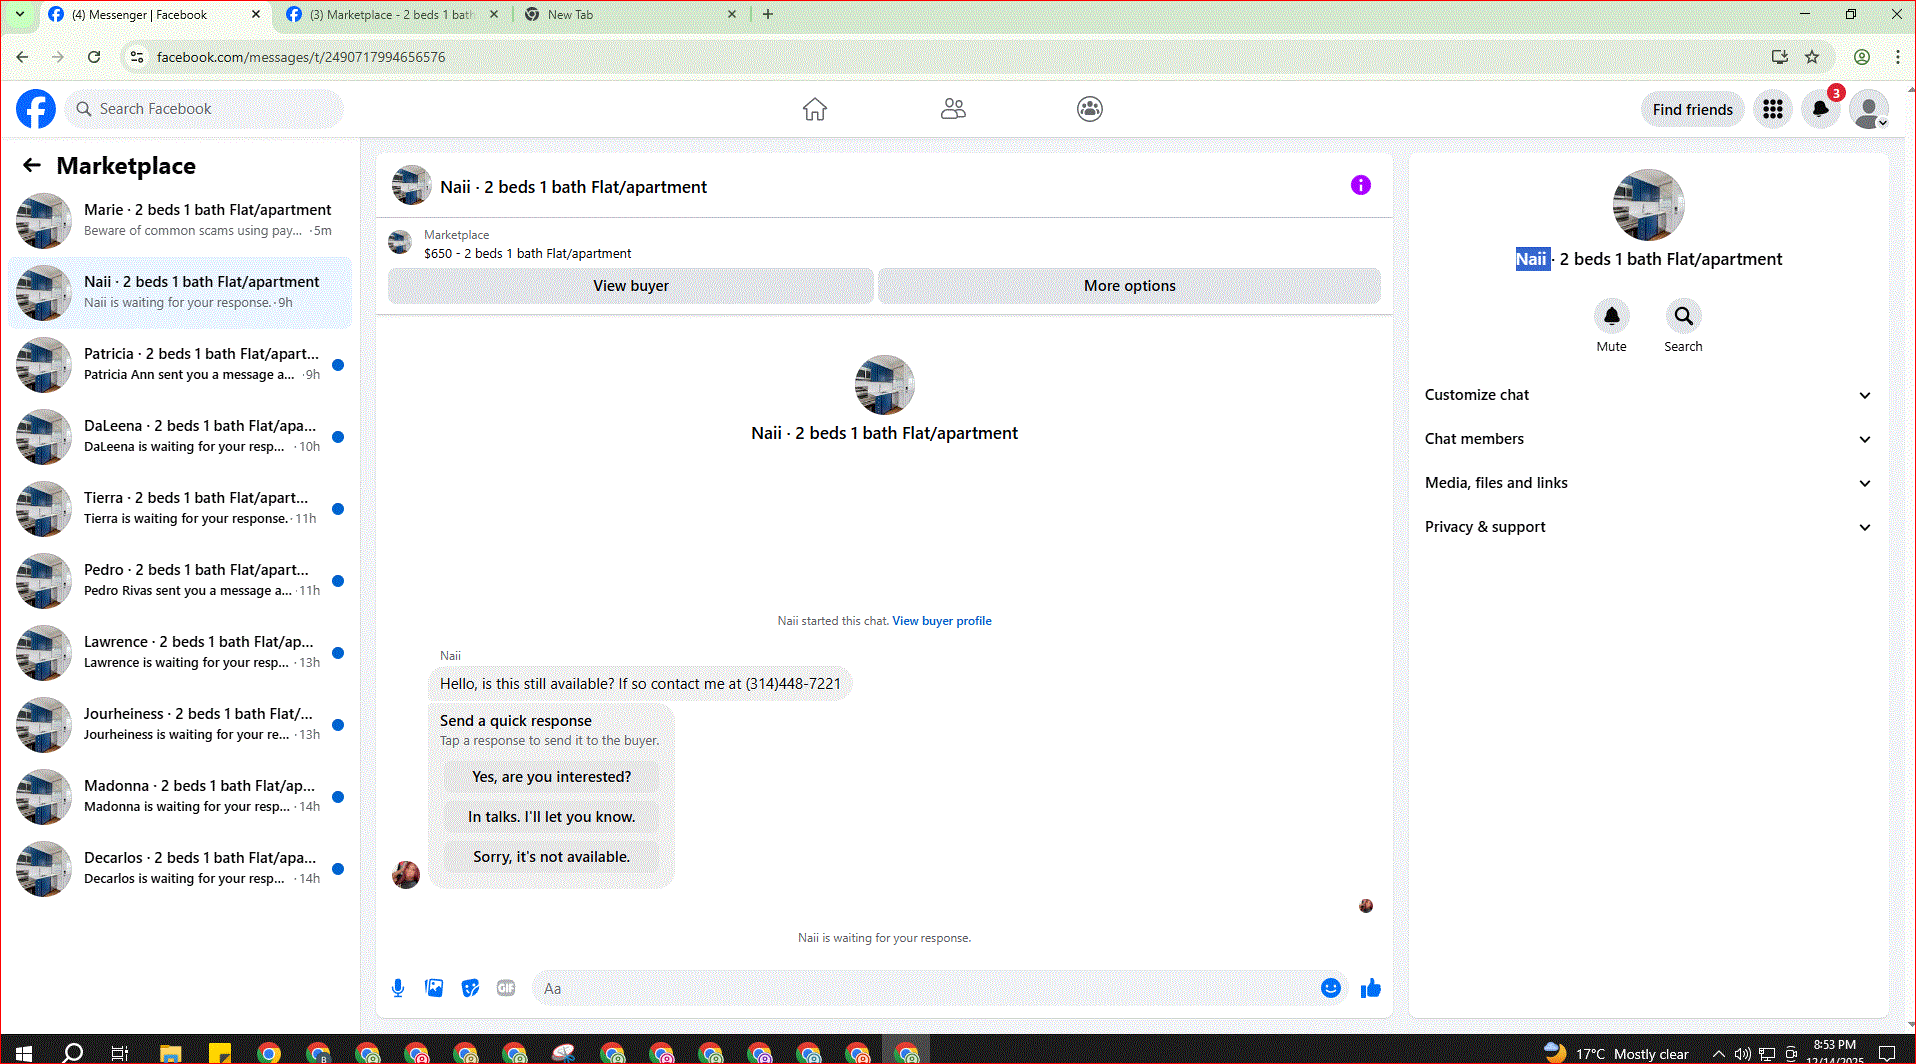The image size is (1916, 1064).
Task: Open the notifications bell with badge
Action: 1821,109
